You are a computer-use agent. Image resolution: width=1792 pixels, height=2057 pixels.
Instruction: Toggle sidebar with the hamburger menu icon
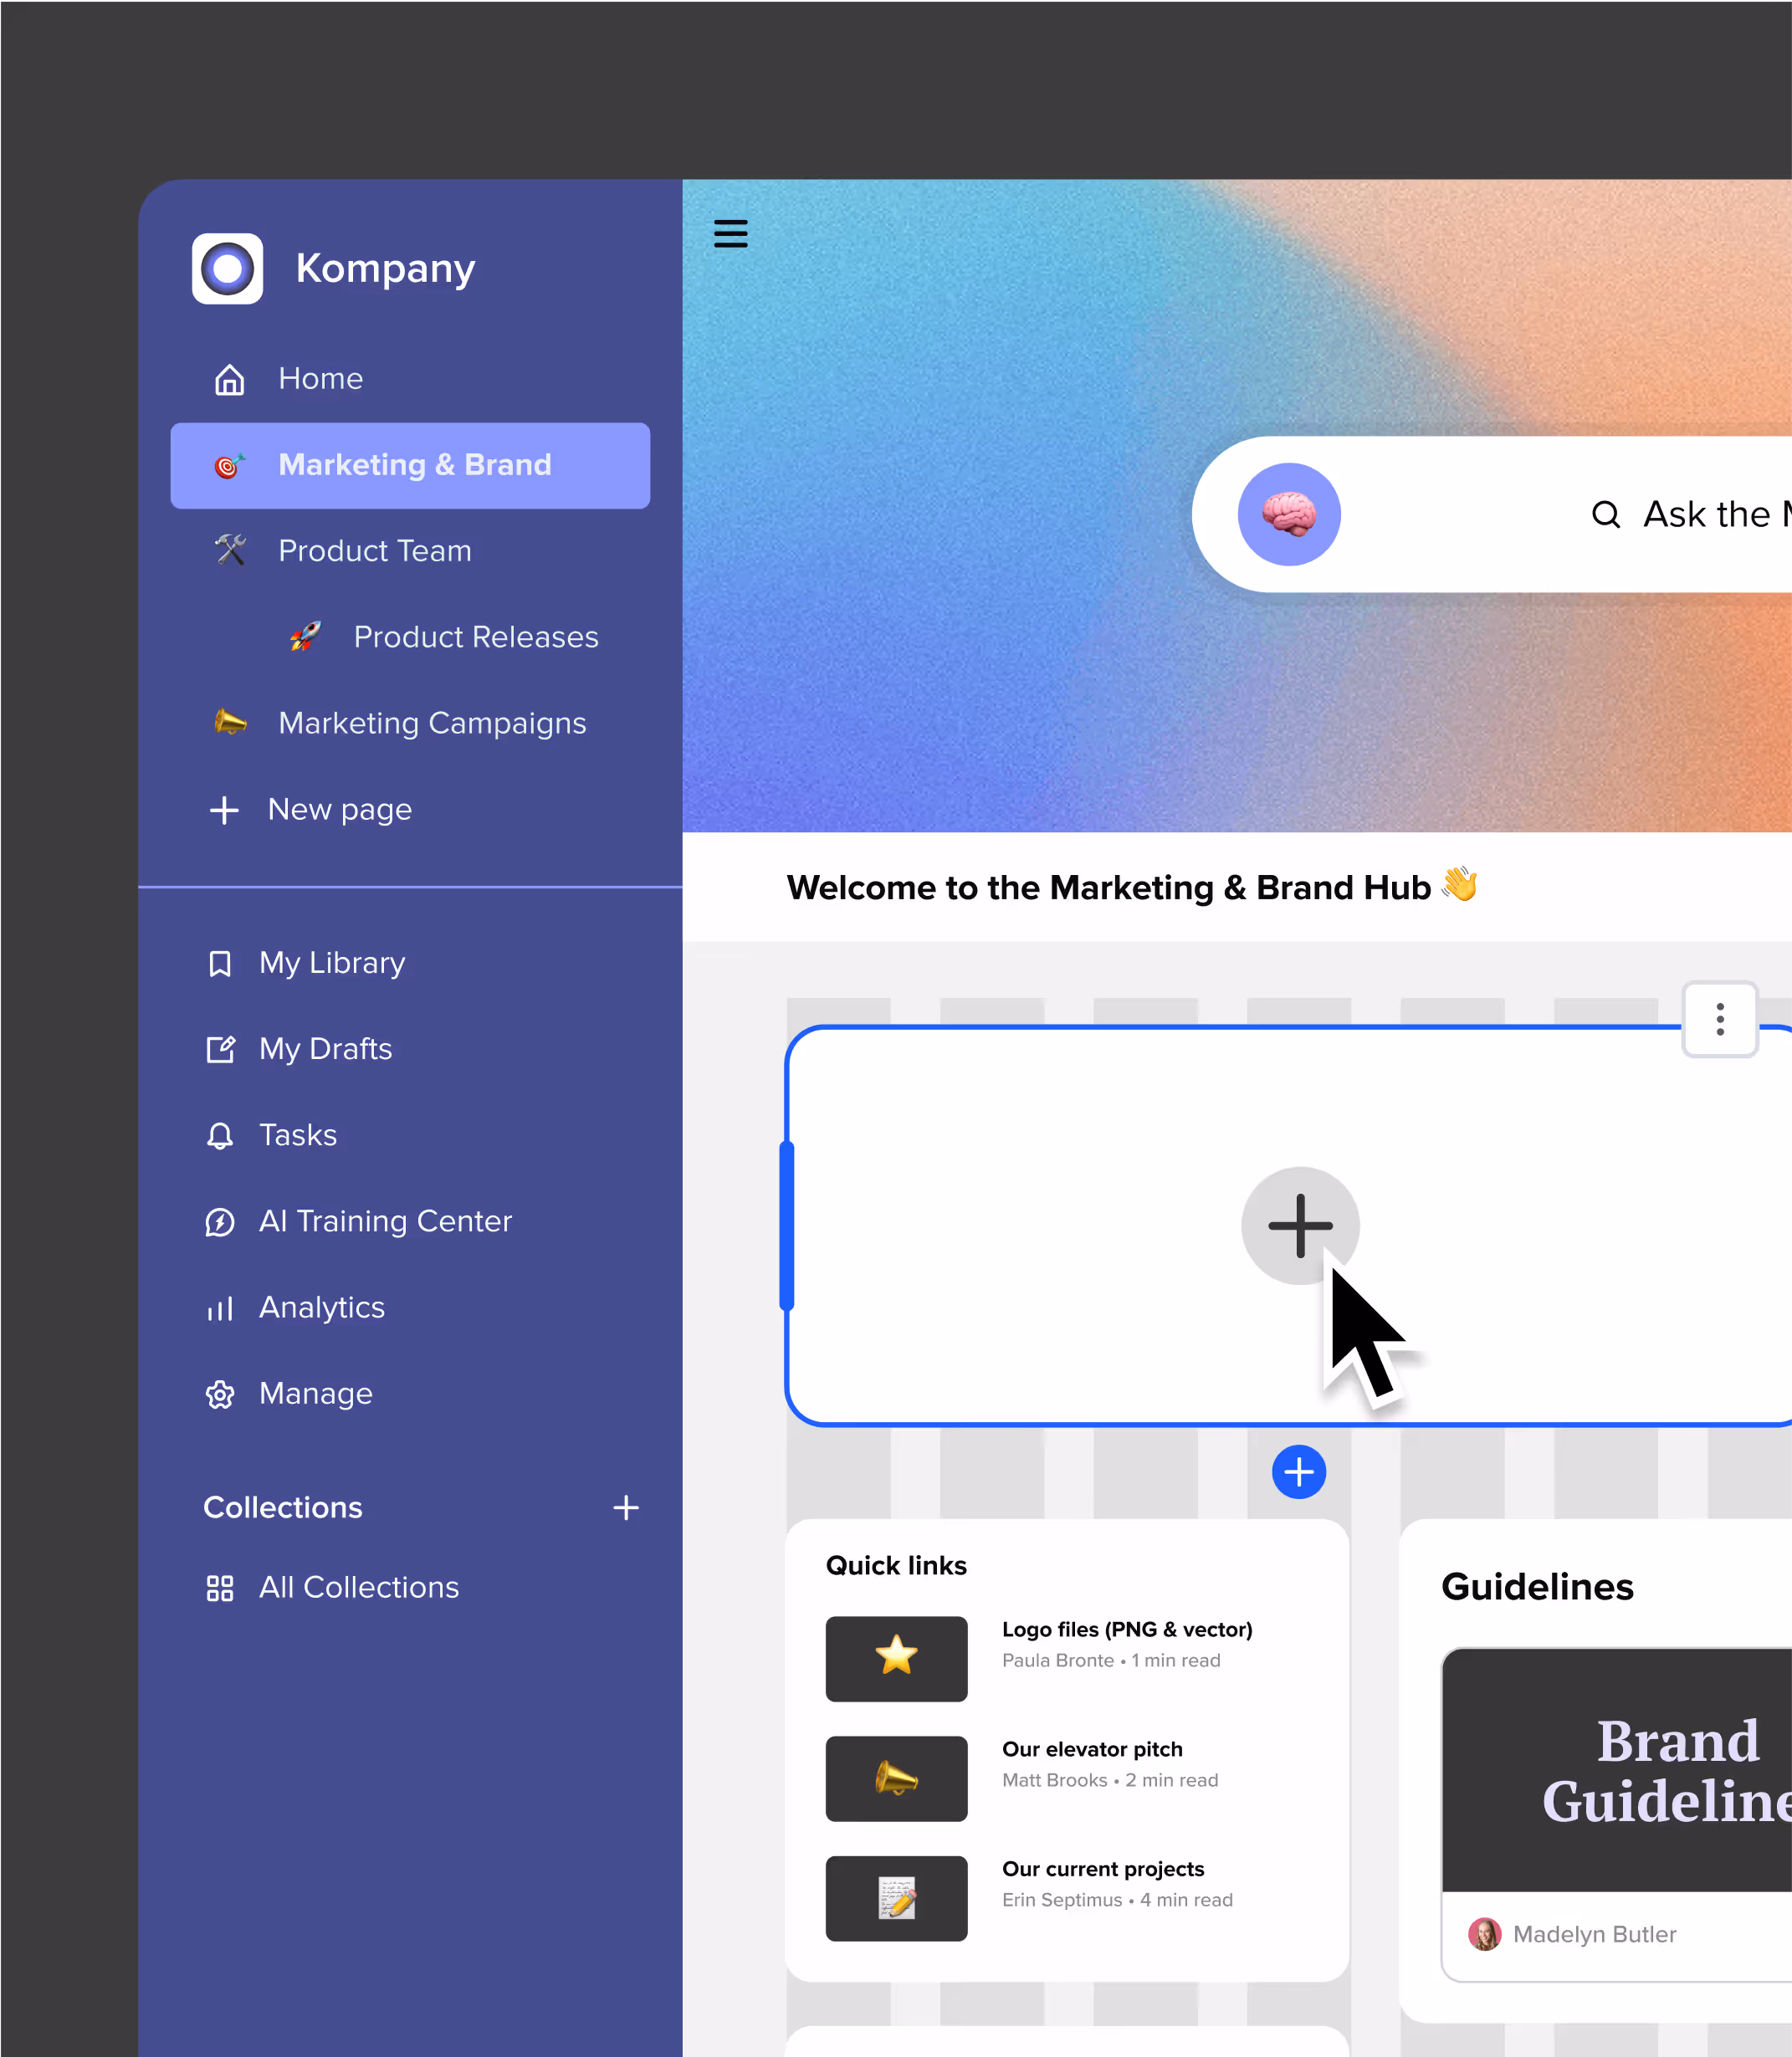pyautogui.click(x=730, y=233)
